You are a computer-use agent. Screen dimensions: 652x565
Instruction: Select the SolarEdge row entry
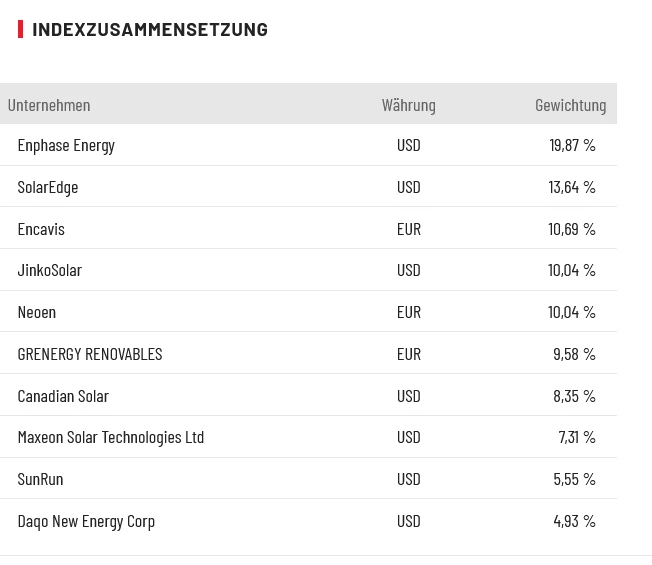coord(48,187)
